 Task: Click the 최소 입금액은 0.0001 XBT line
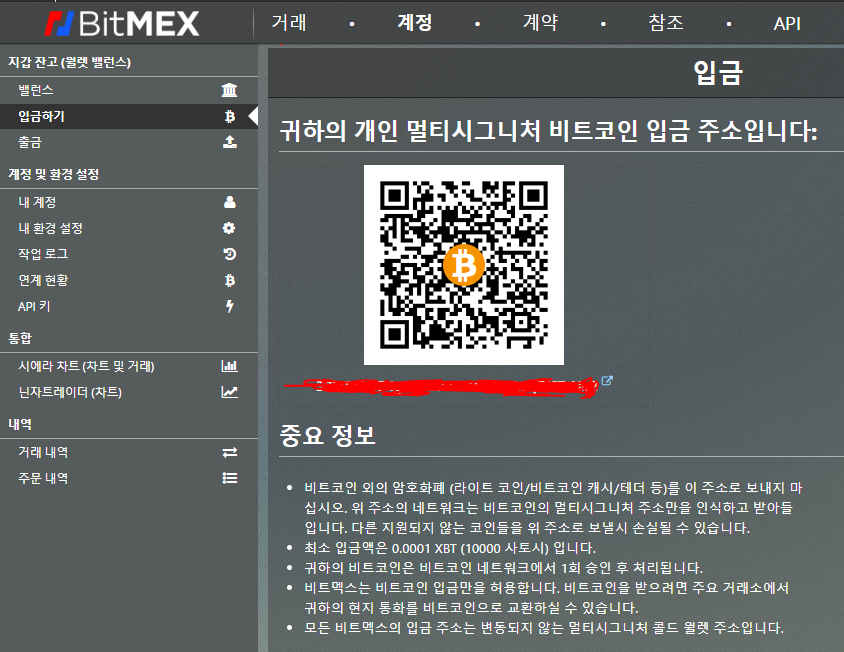coord(450,548)
